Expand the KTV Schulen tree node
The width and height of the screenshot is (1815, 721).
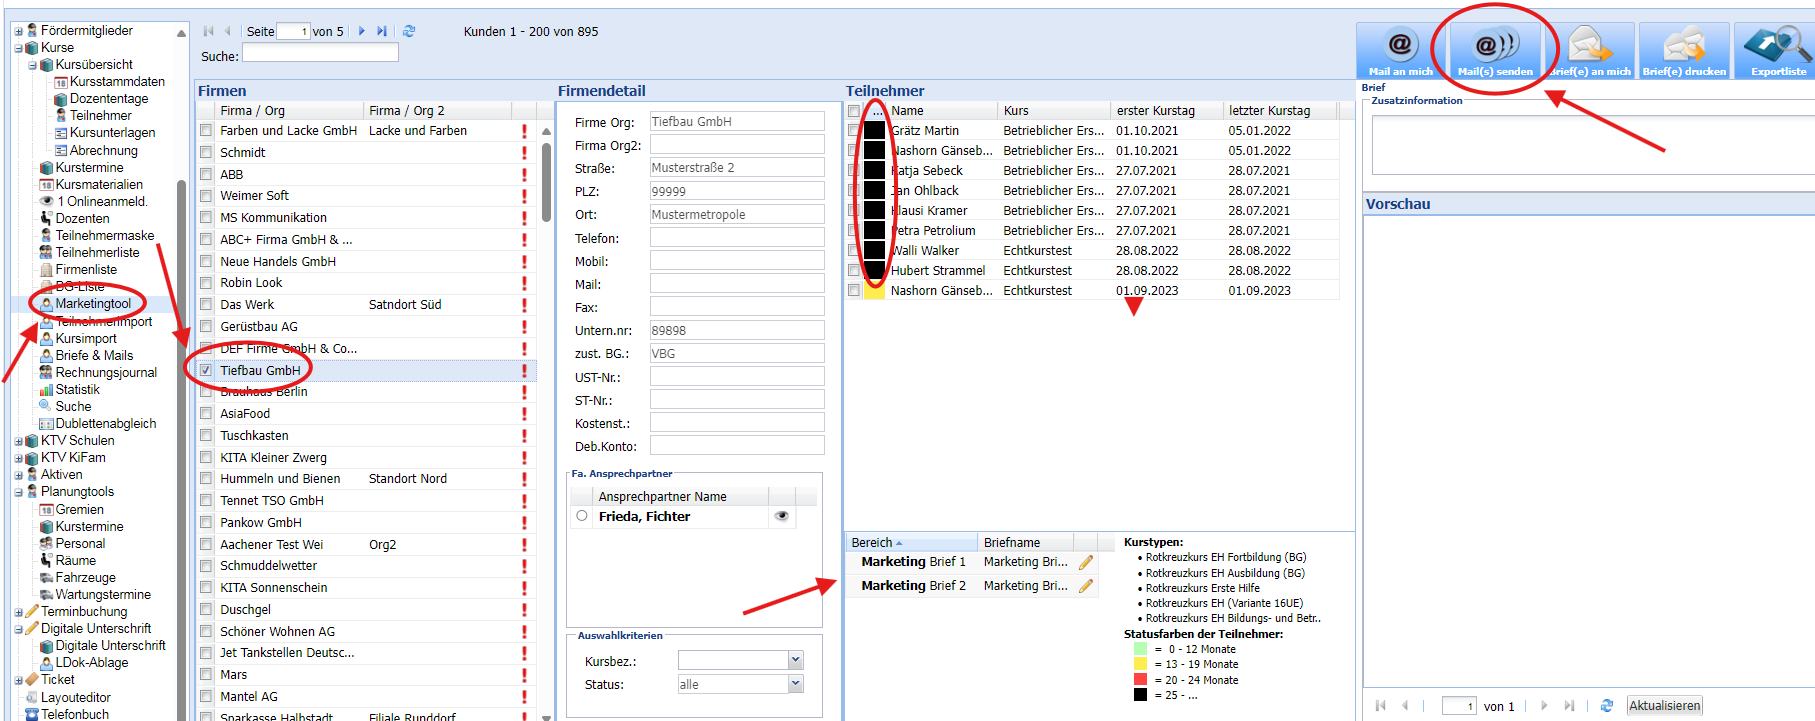tap(19, 441)
